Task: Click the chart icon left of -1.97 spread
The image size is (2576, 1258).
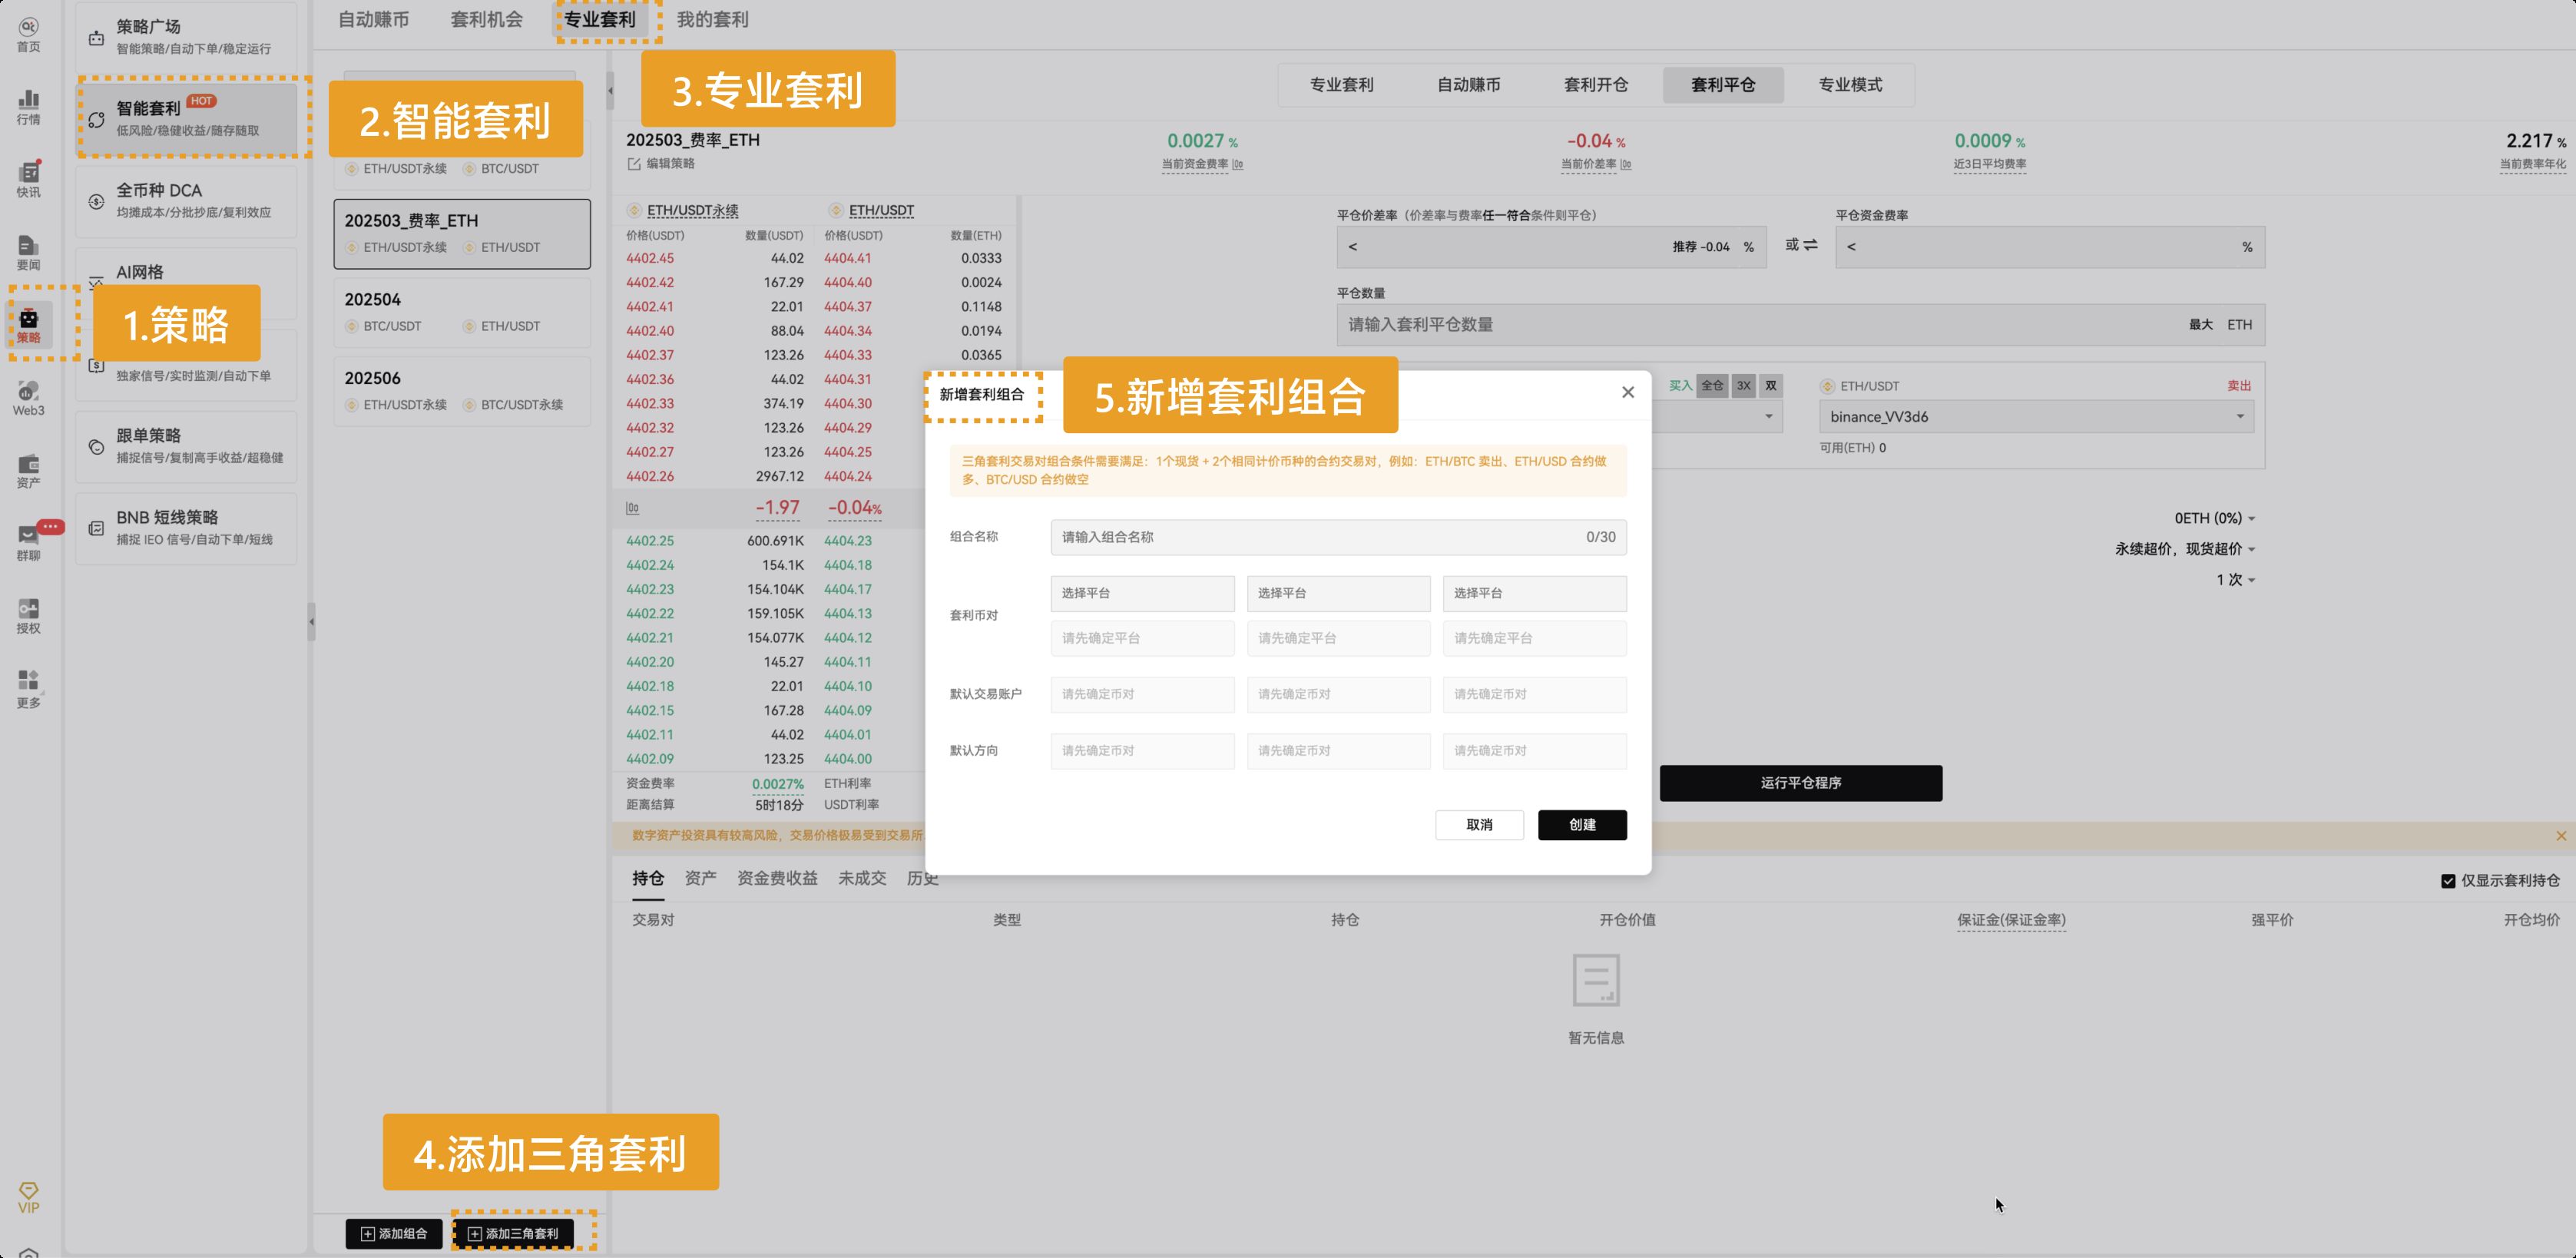Action: point(633,508)
